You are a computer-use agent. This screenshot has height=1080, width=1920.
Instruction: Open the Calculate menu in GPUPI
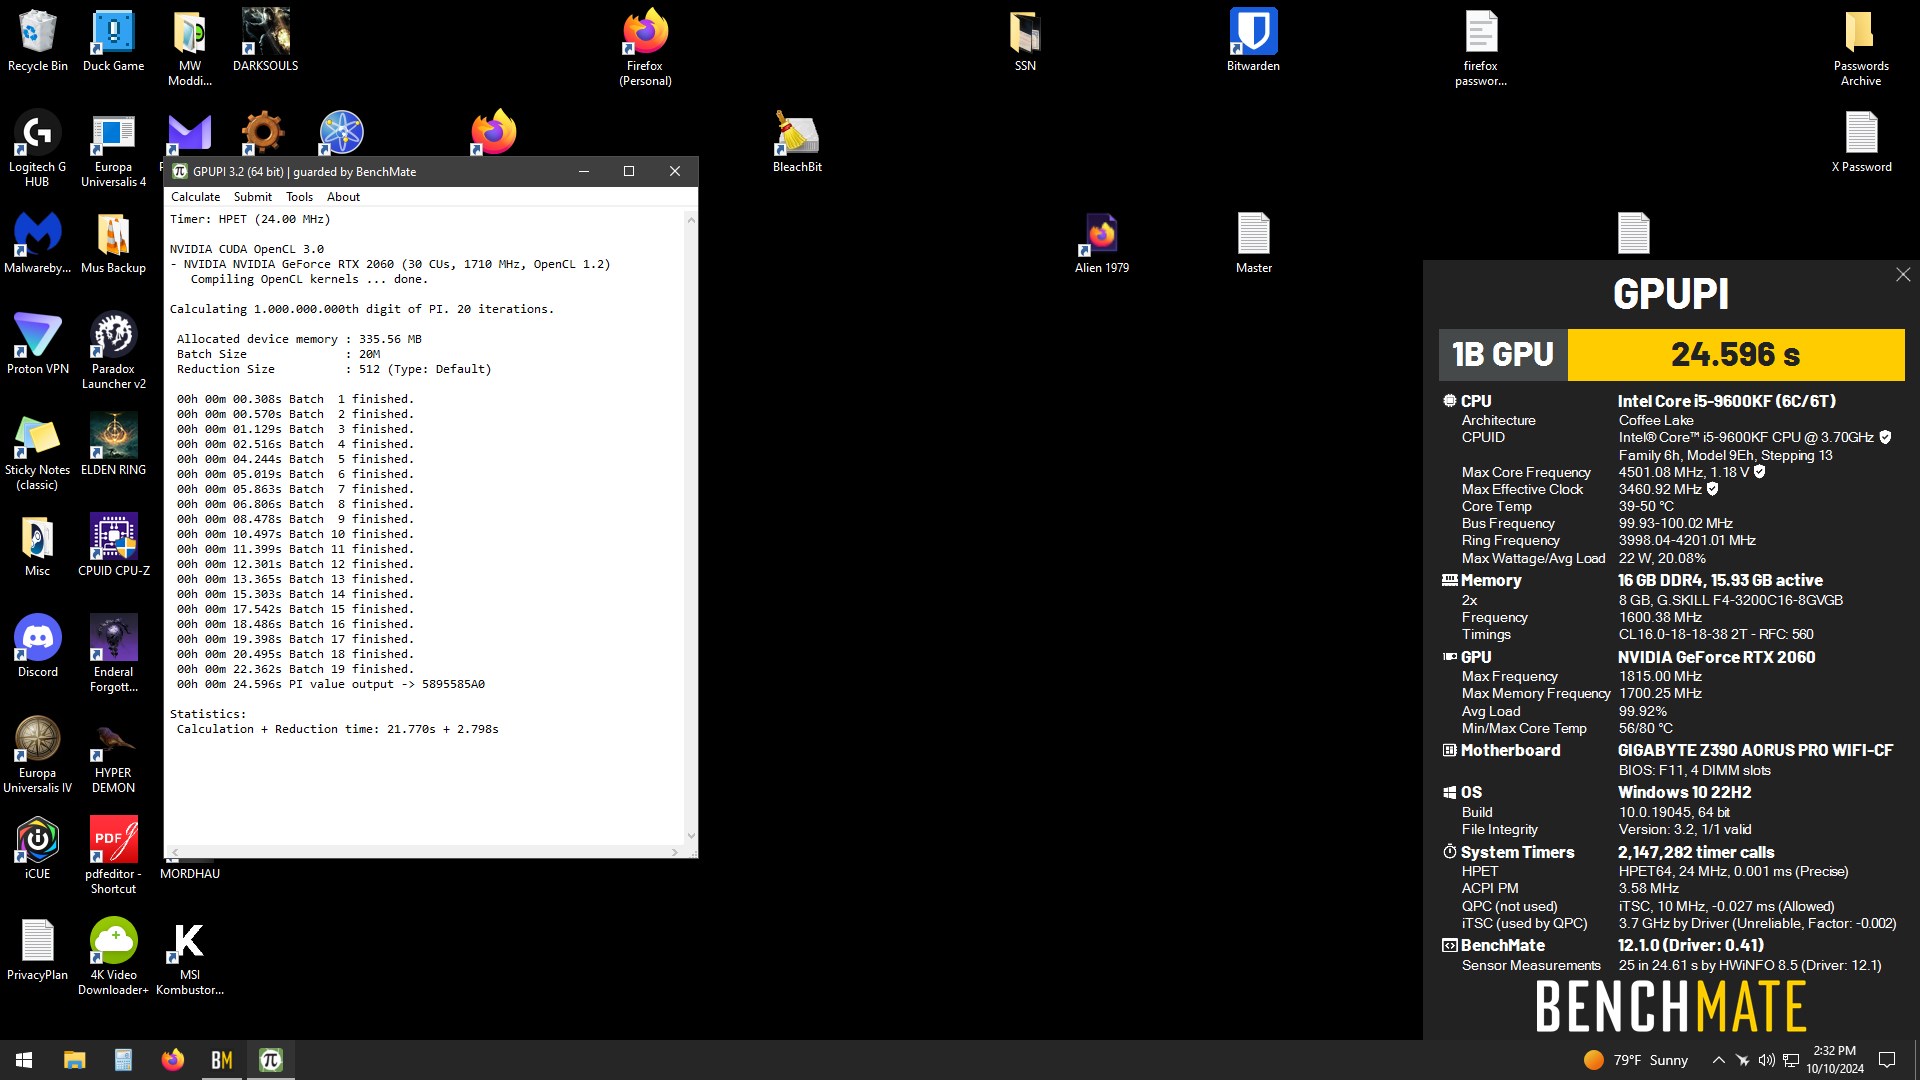coord(195,197)
